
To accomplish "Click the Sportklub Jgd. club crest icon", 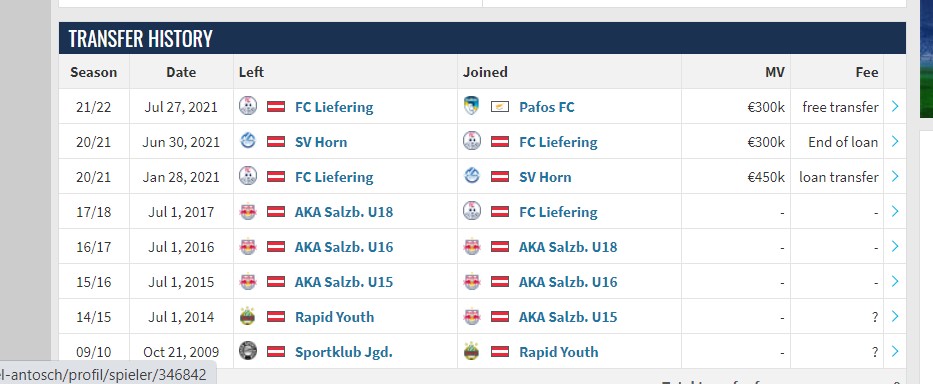I will point(248,352).
